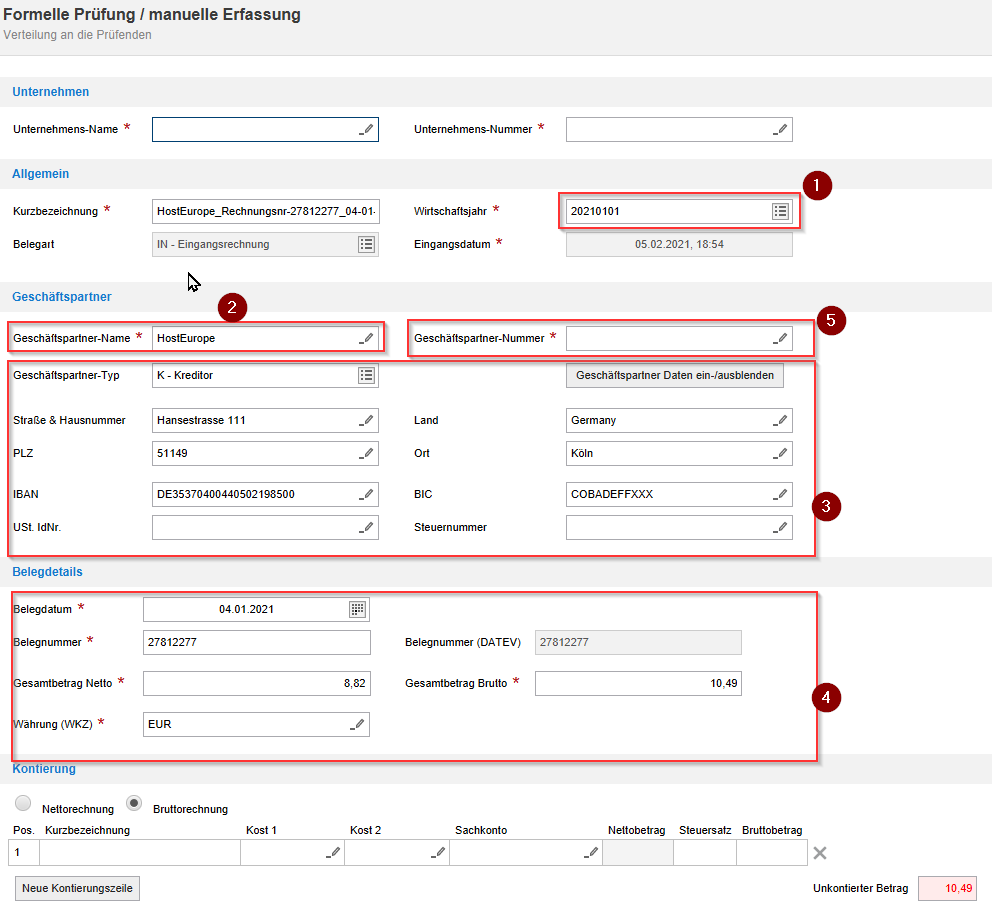This screenshot has width=992, height=917.
Task: Click Belegnummer field with 27812277
Action: click(256, 642)
